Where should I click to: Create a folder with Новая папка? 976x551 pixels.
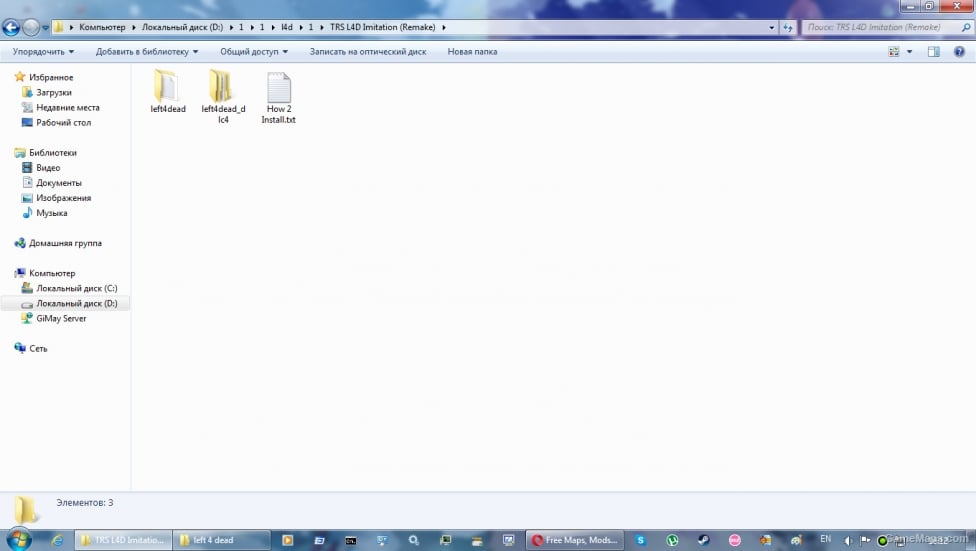click(x=472, y=52)
